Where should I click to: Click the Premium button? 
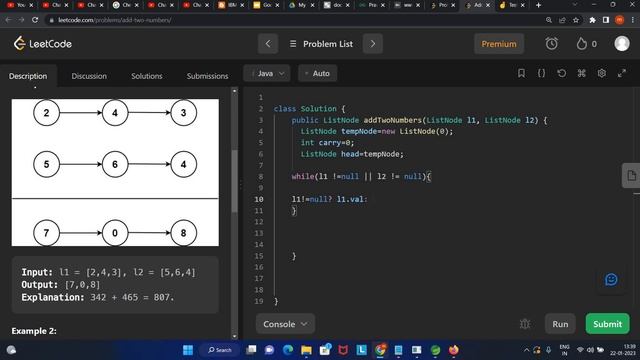[x=499, y=44]
